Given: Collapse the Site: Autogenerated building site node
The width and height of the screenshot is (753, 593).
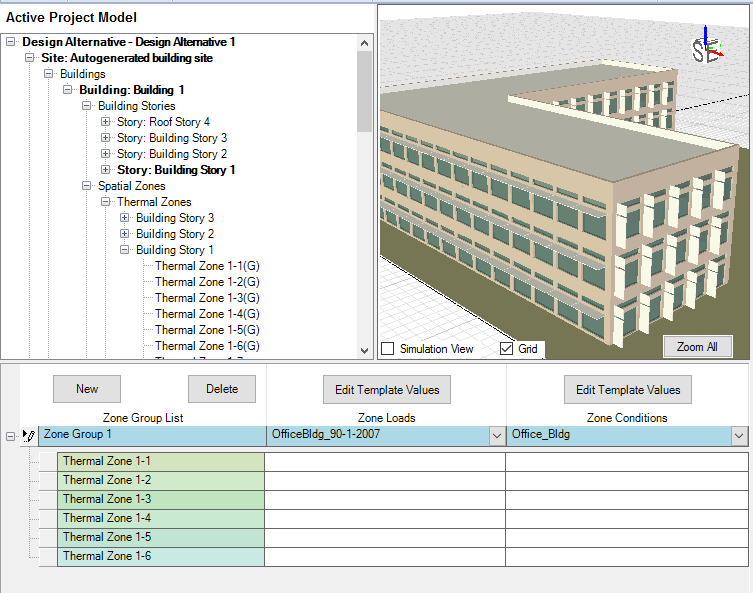Looking at the screenshot, I should 30,58.
